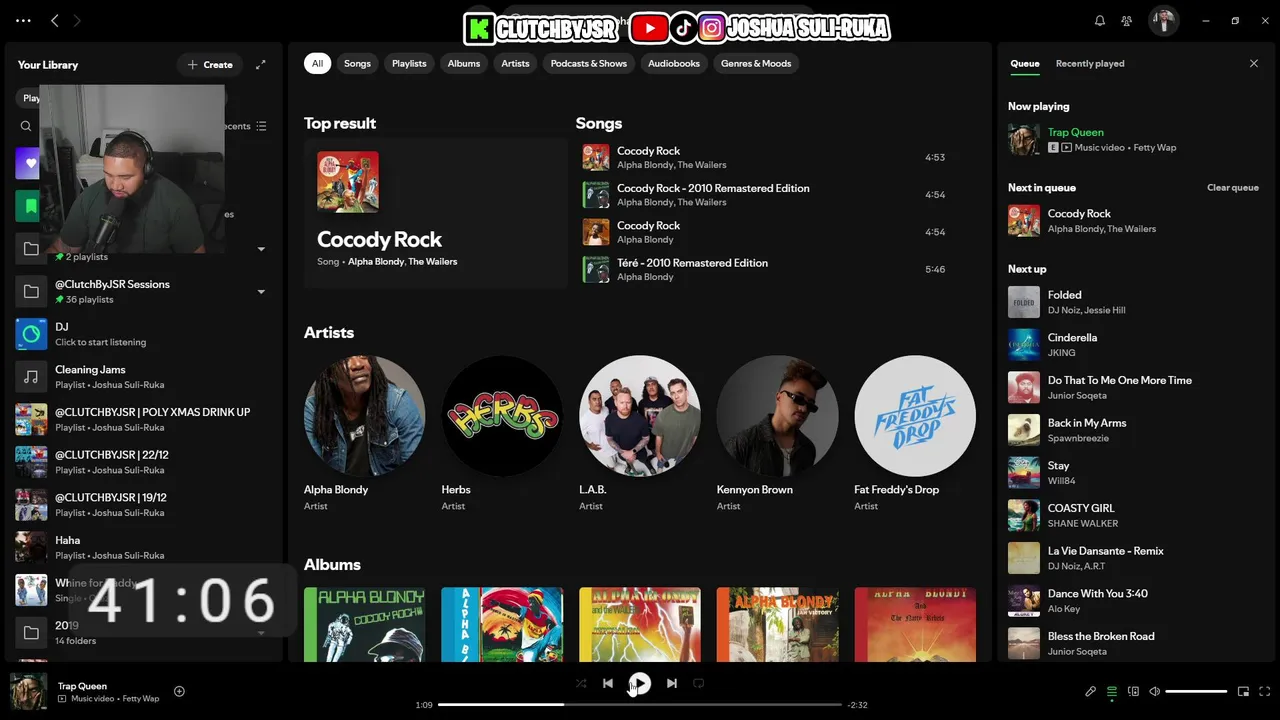Open the Fat Freddy's Drop artist card
1280x720 pixels.
pyautogui.click(x=915, y=433)
